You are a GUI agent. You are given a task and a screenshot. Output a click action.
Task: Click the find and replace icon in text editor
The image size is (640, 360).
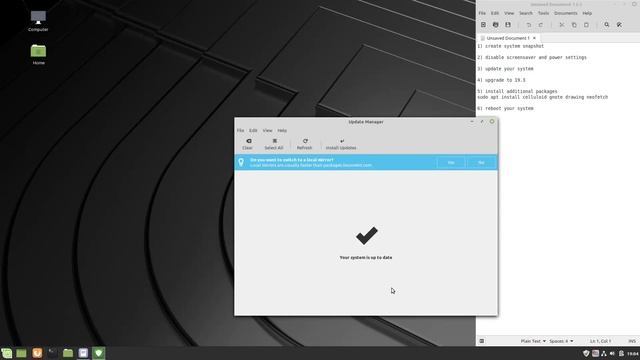(619, 25)
